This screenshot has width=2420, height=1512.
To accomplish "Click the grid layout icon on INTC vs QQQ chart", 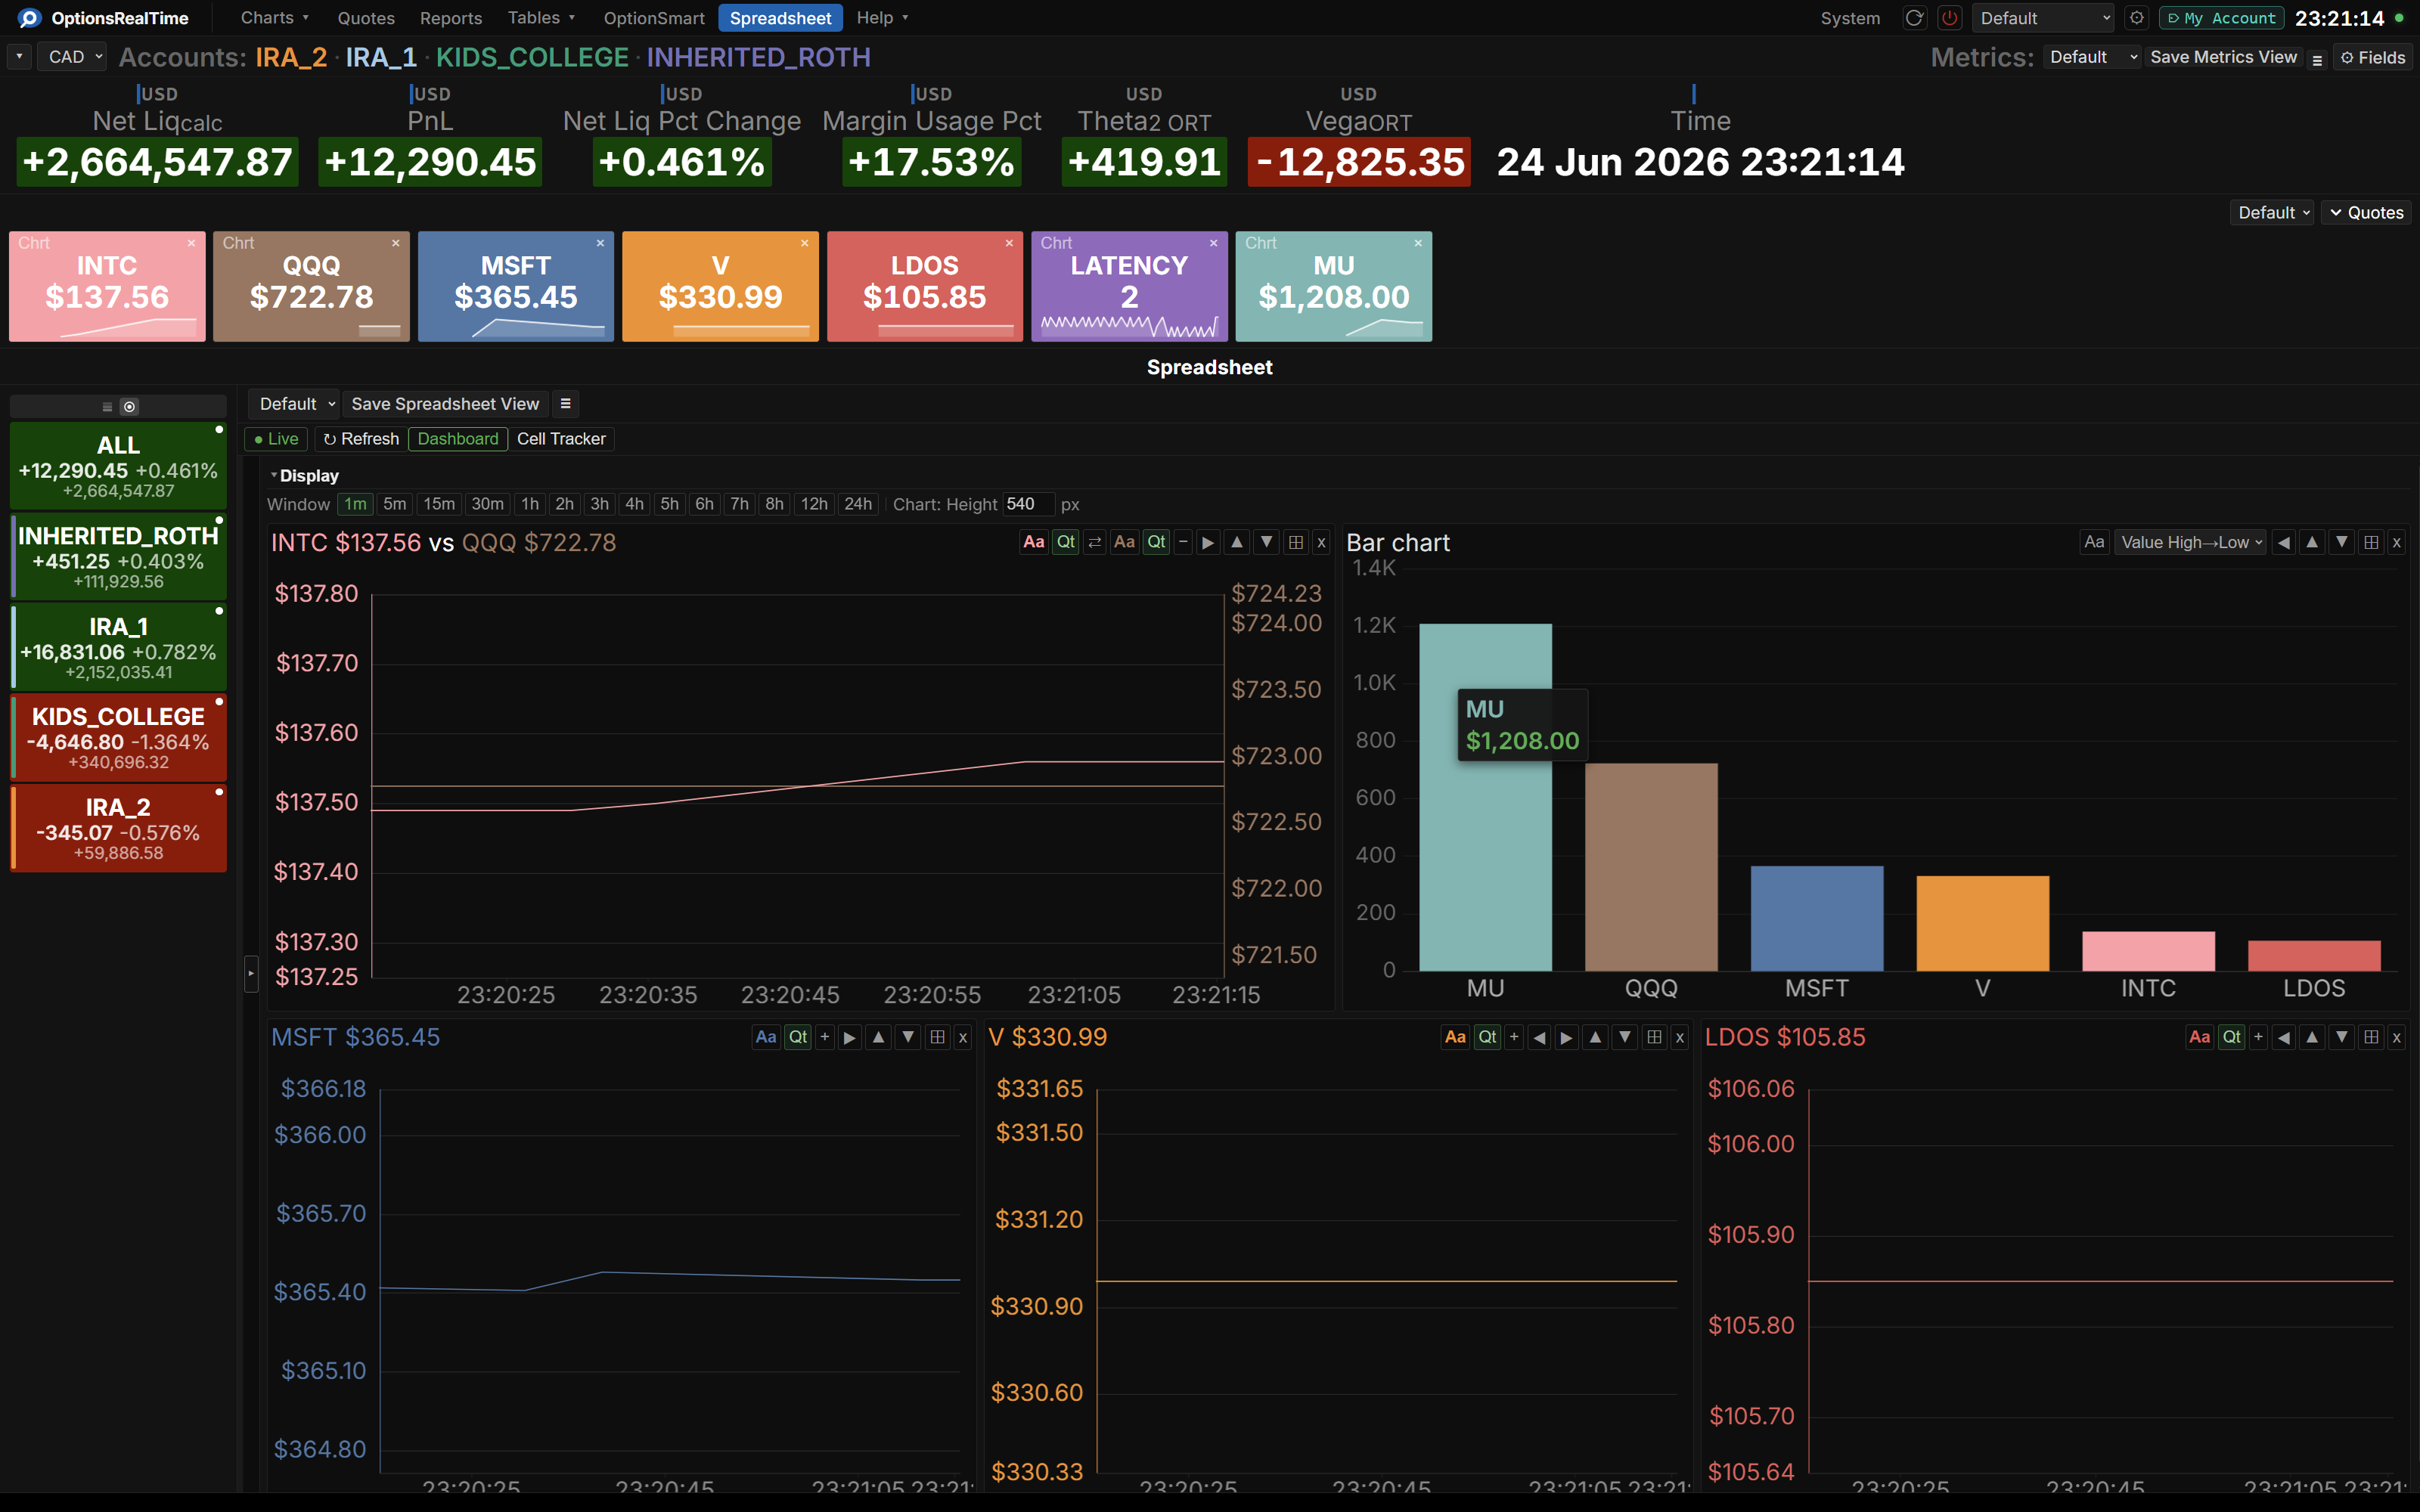I will [1296, 542].
